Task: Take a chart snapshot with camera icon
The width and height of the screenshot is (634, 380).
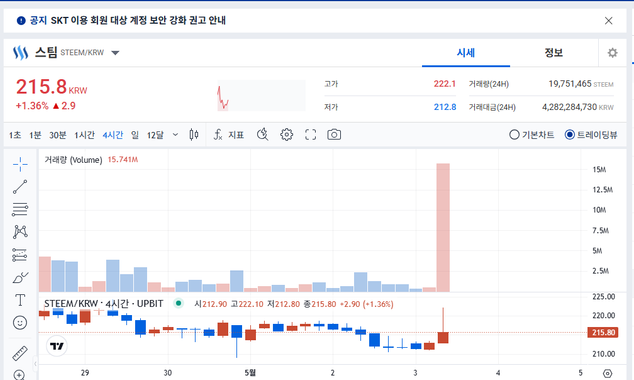Action: [x=334, y=135]
